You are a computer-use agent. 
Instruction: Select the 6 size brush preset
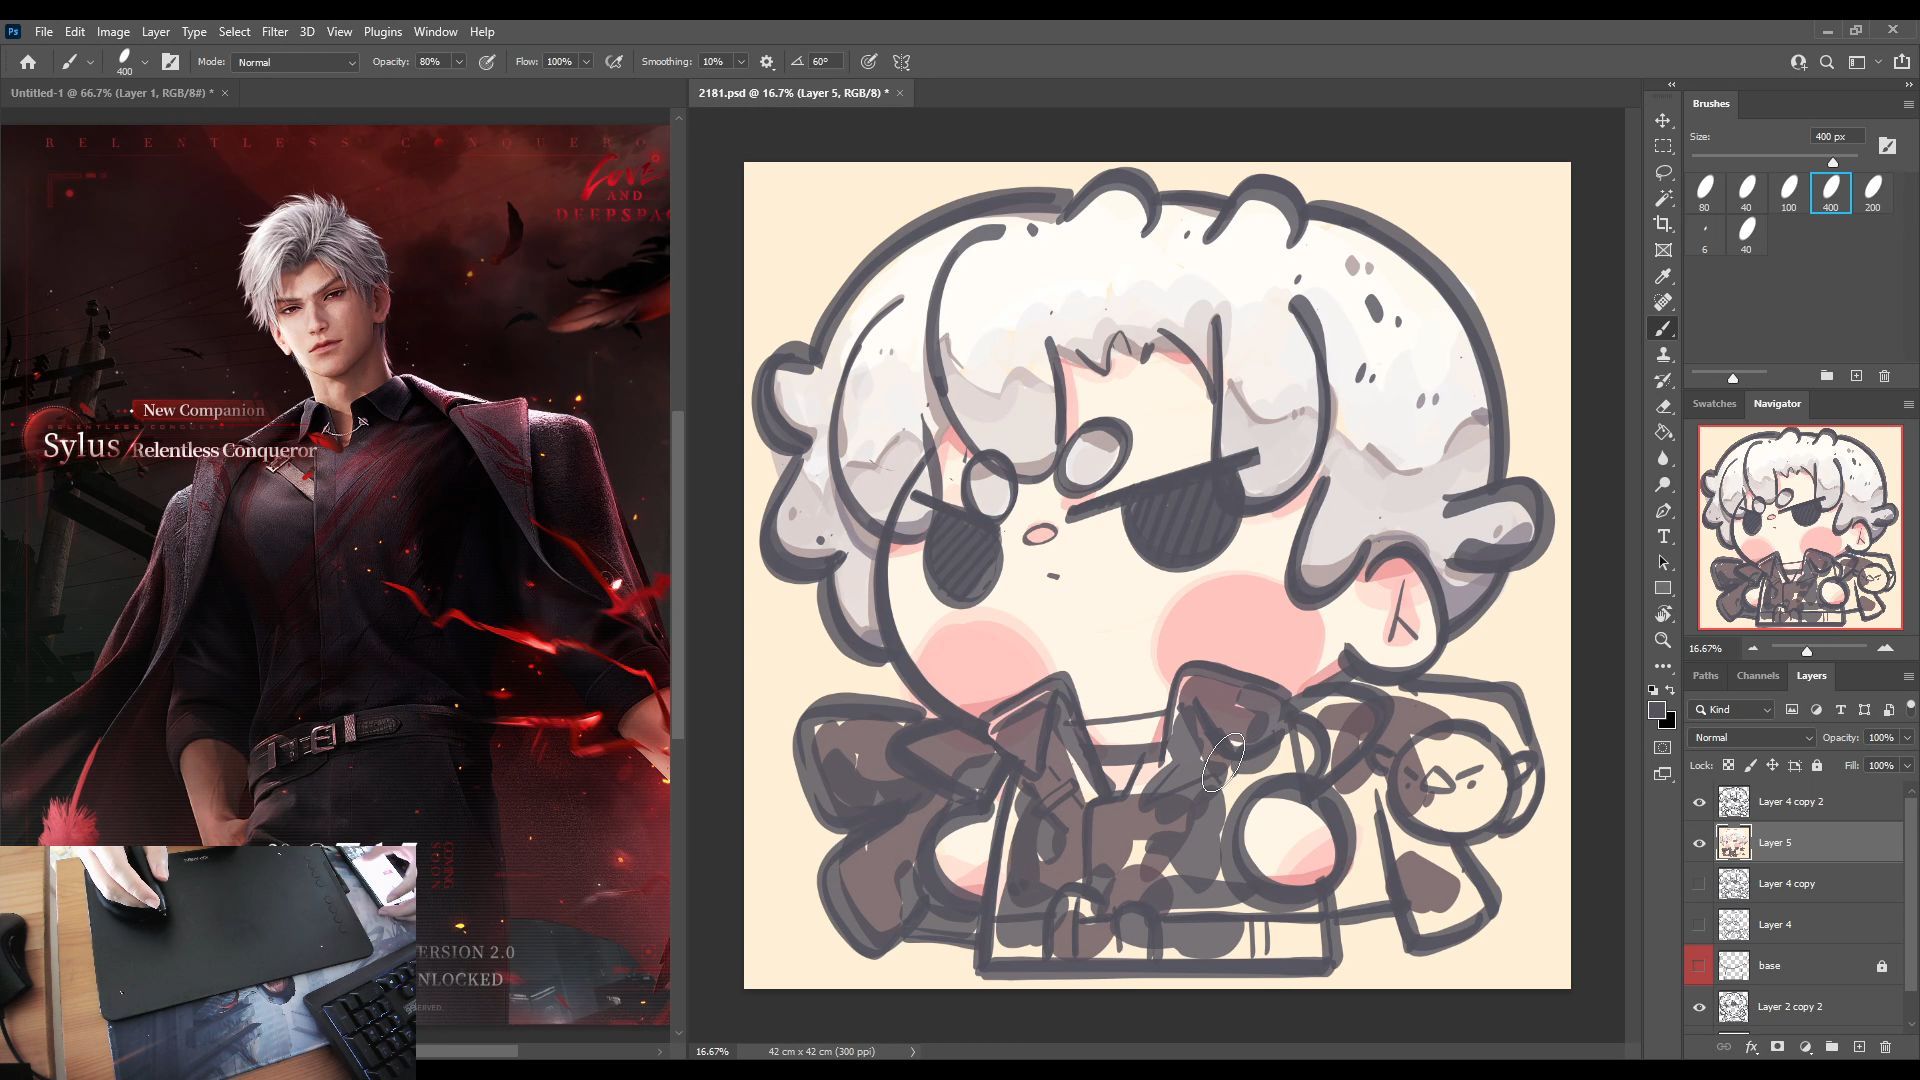(1705, 235)
